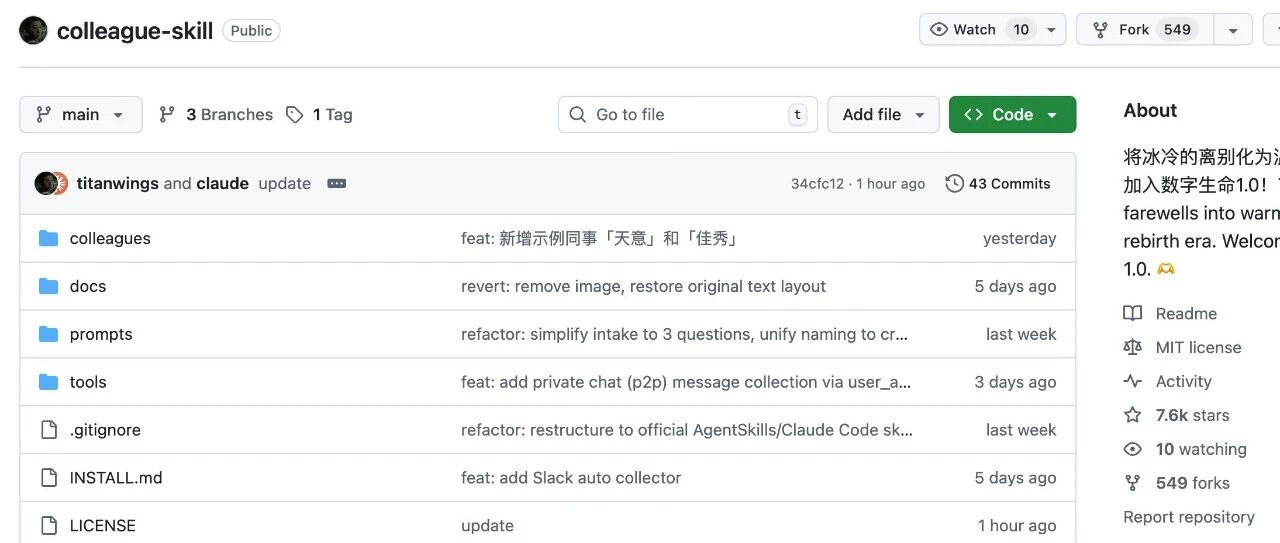Viewport: 1280px width, 543px height.
Task: Open colleagues commit message about 天意 and 佳秀
Action: click(599, 238)
